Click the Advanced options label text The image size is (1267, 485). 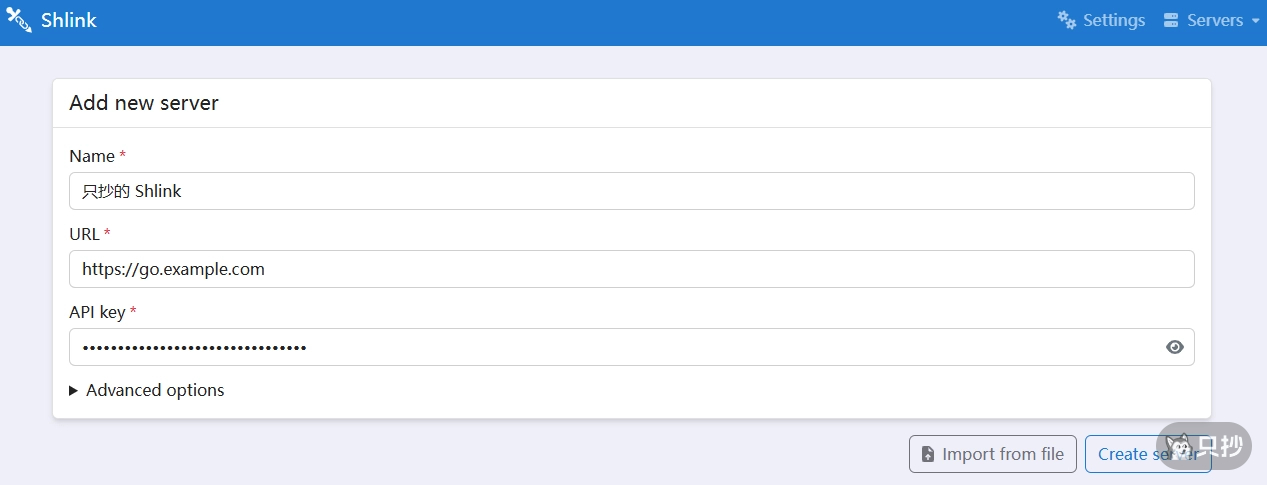[155, 390]
